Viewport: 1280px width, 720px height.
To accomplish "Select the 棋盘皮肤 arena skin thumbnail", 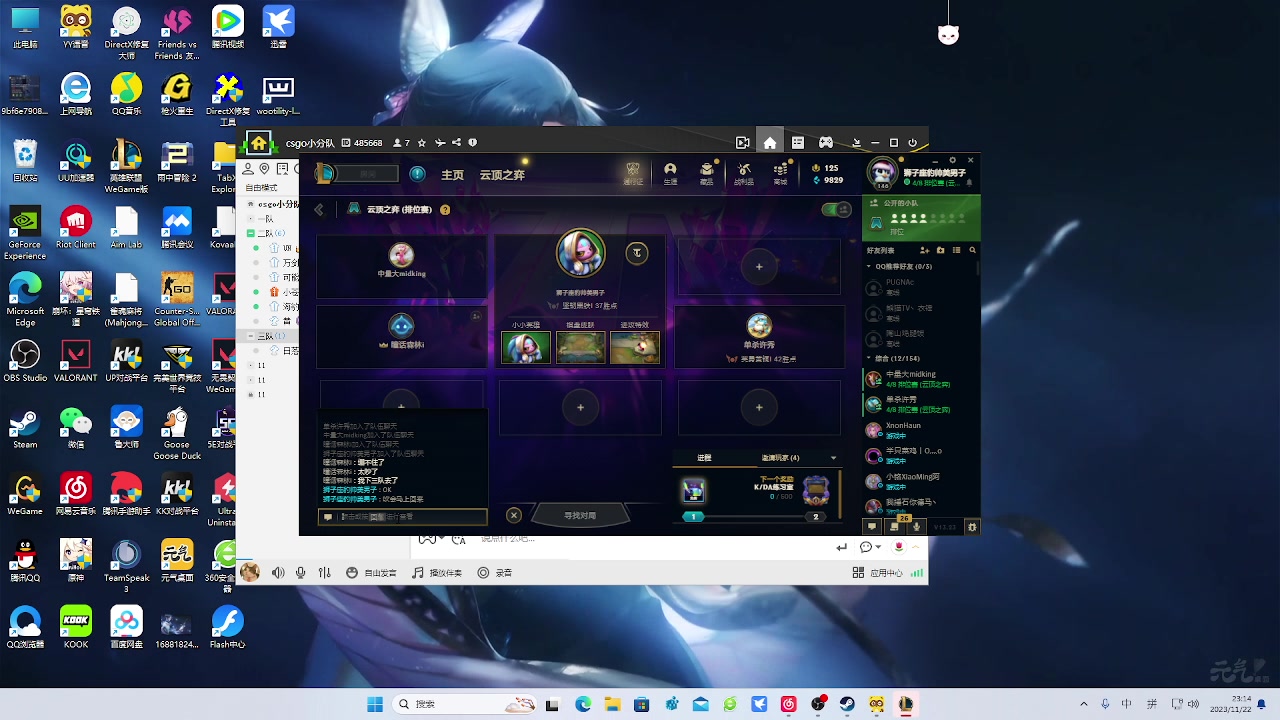I will pos(580,347).
